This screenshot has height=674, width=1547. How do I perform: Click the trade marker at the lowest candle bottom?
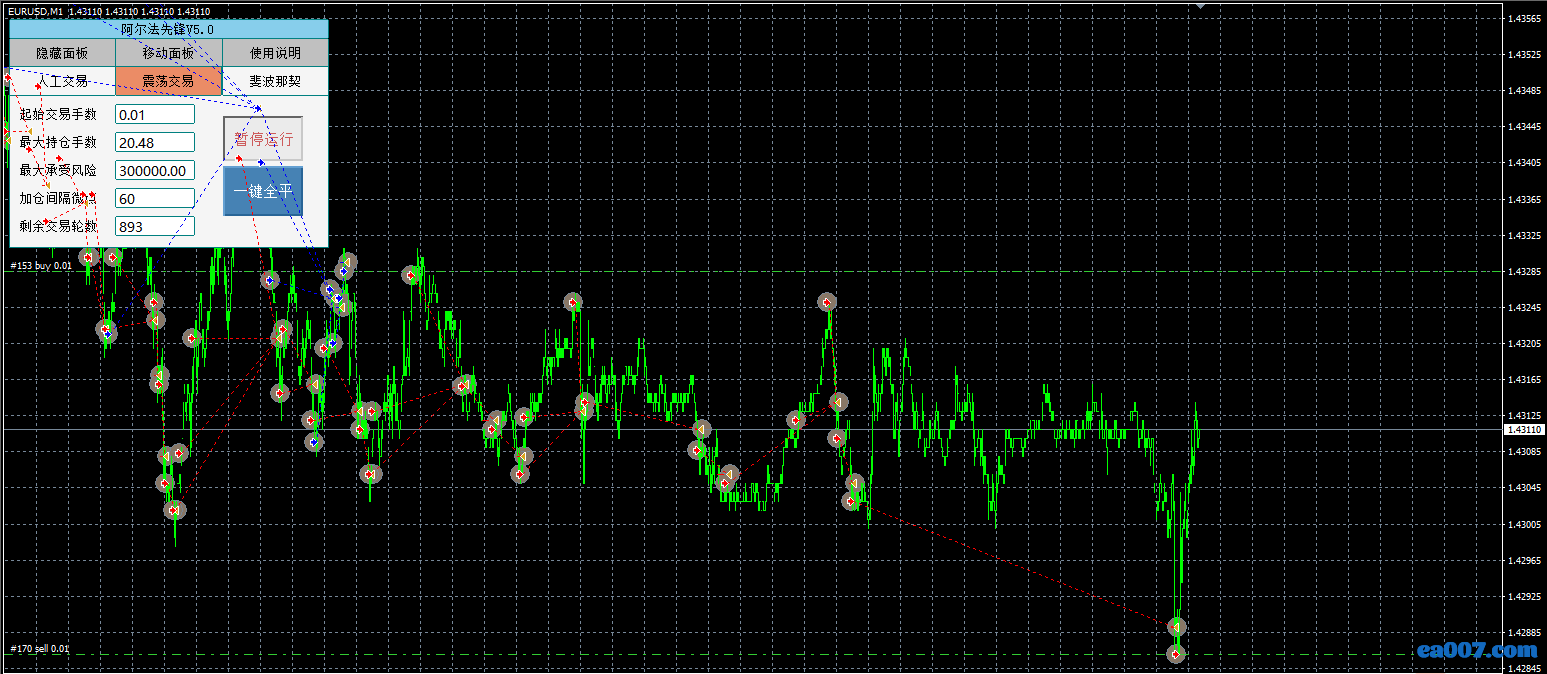(1176, 654)
